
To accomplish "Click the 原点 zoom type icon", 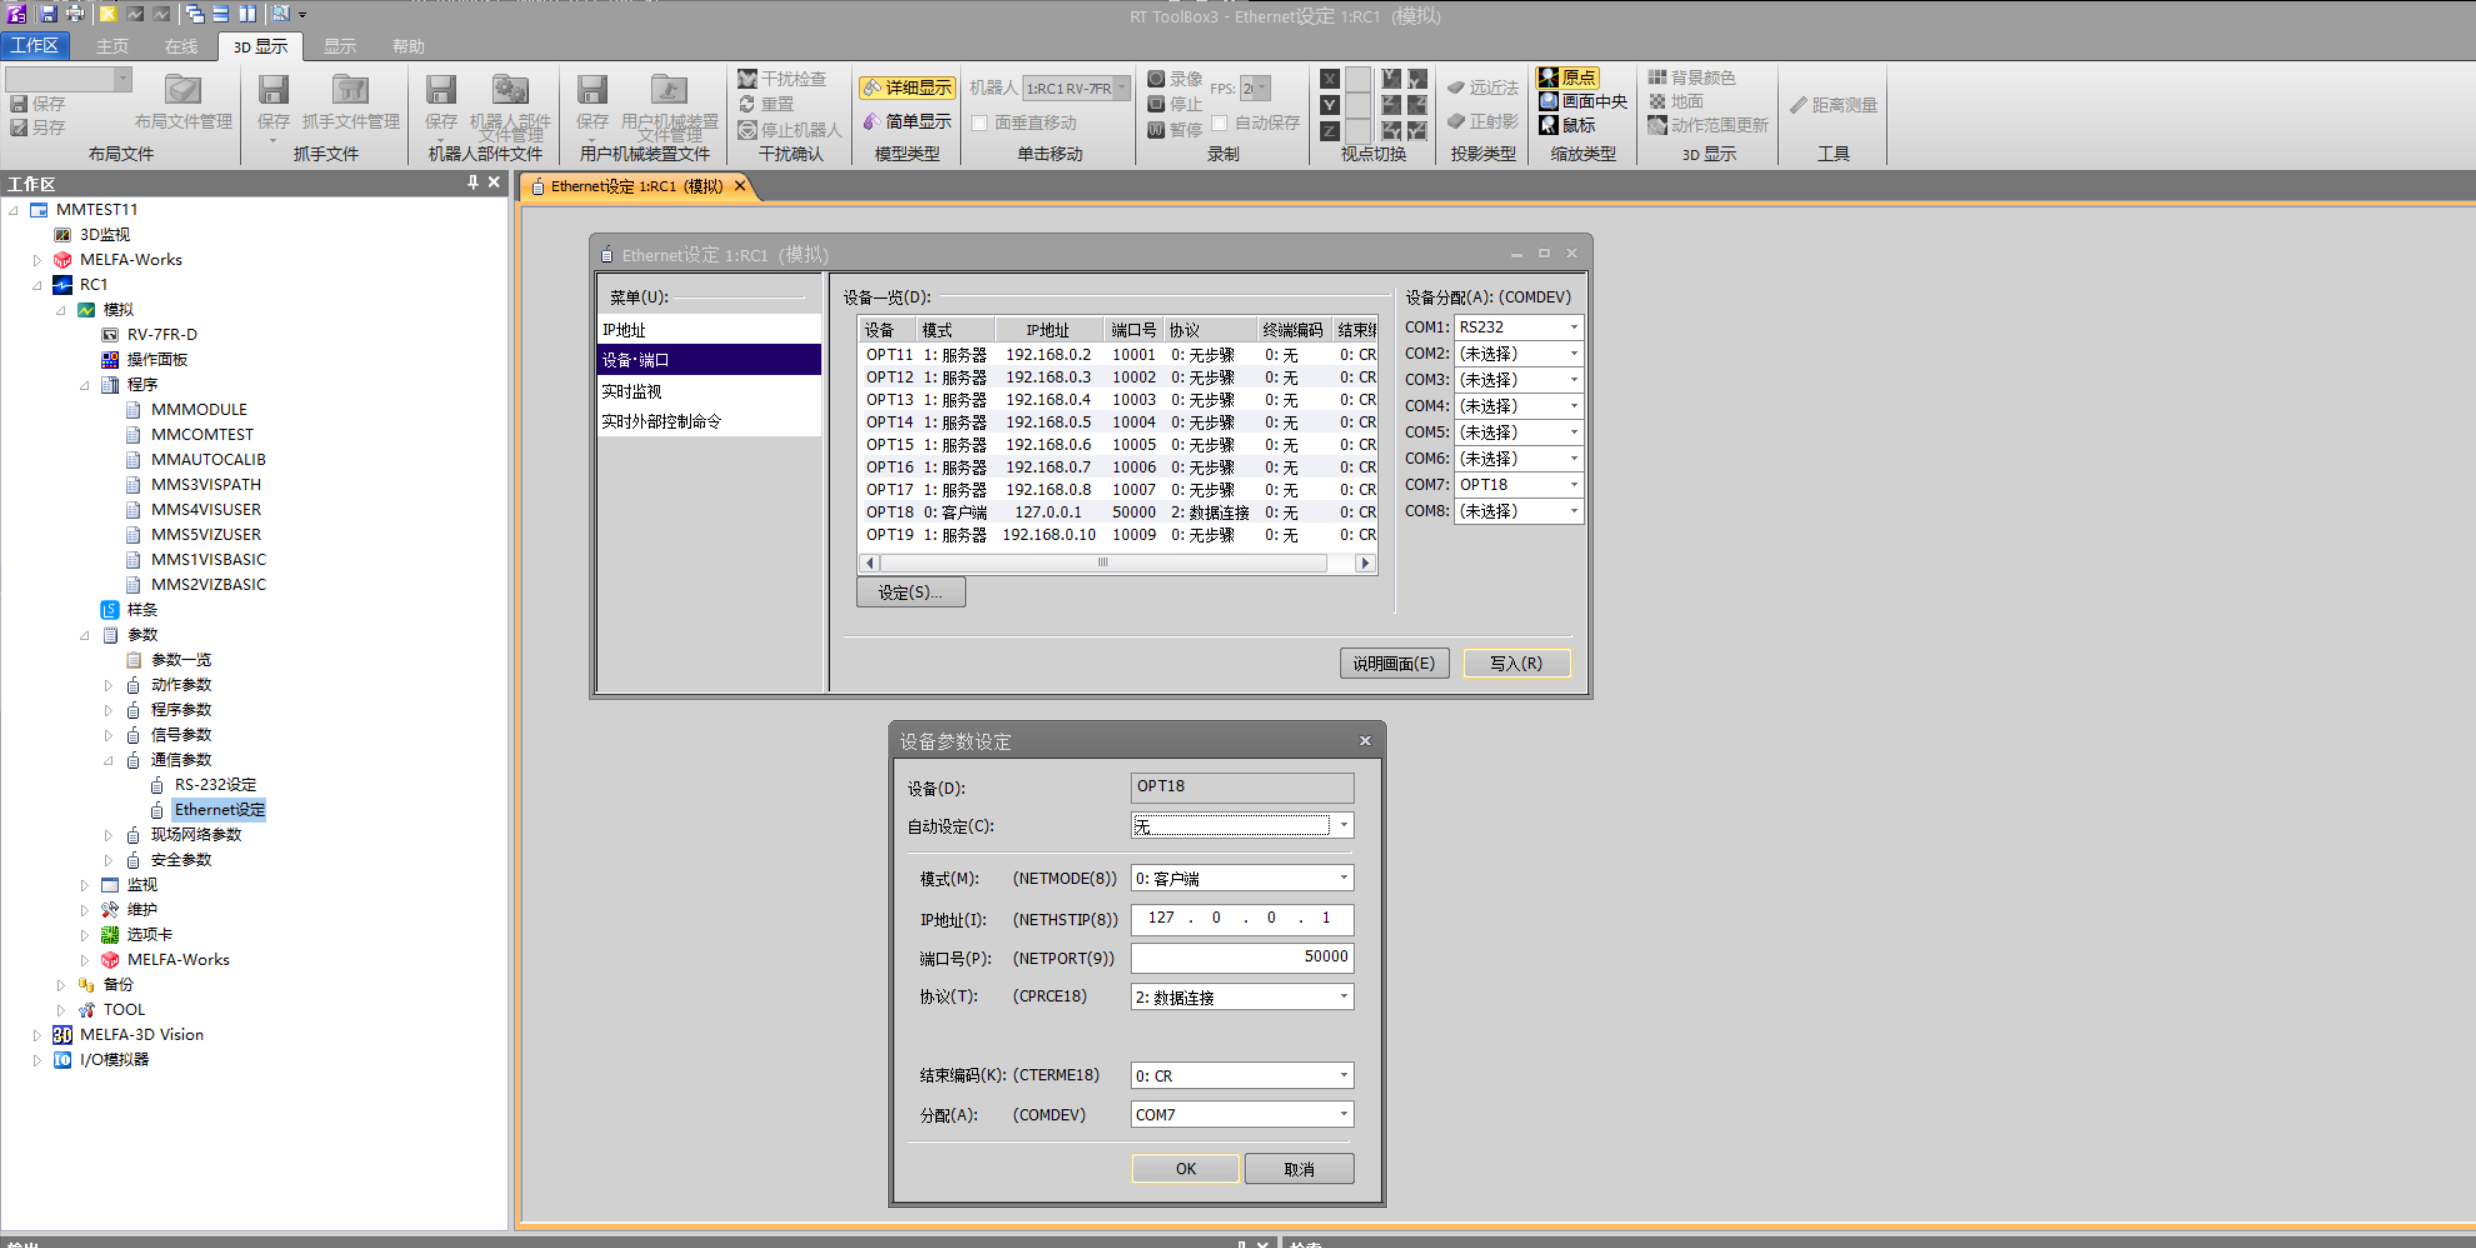I will [1549, 77].
